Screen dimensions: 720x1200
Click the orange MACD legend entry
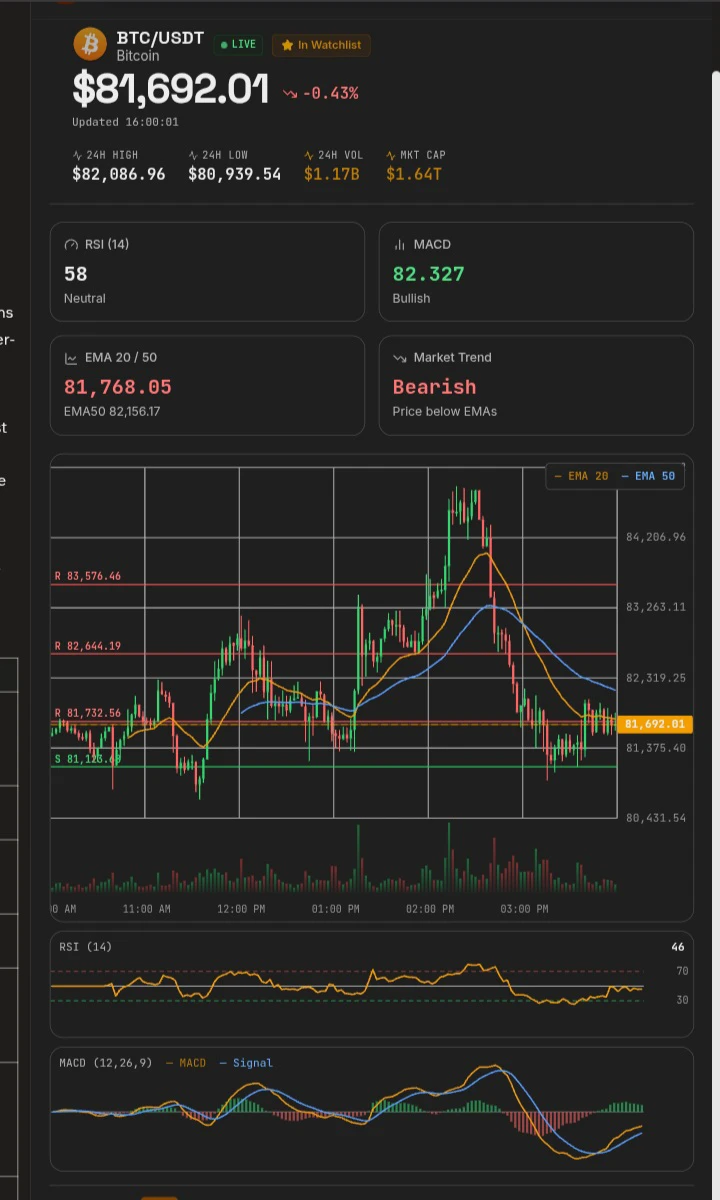(186, 1063)
